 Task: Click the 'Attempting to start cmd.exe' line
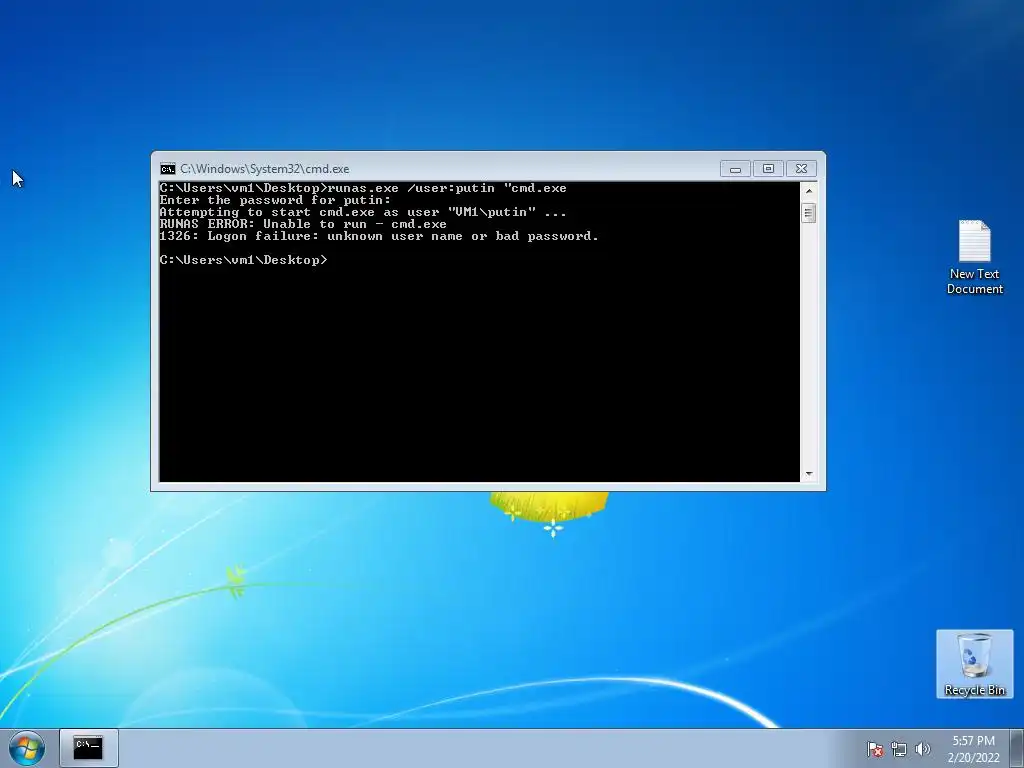click(363, 212)
